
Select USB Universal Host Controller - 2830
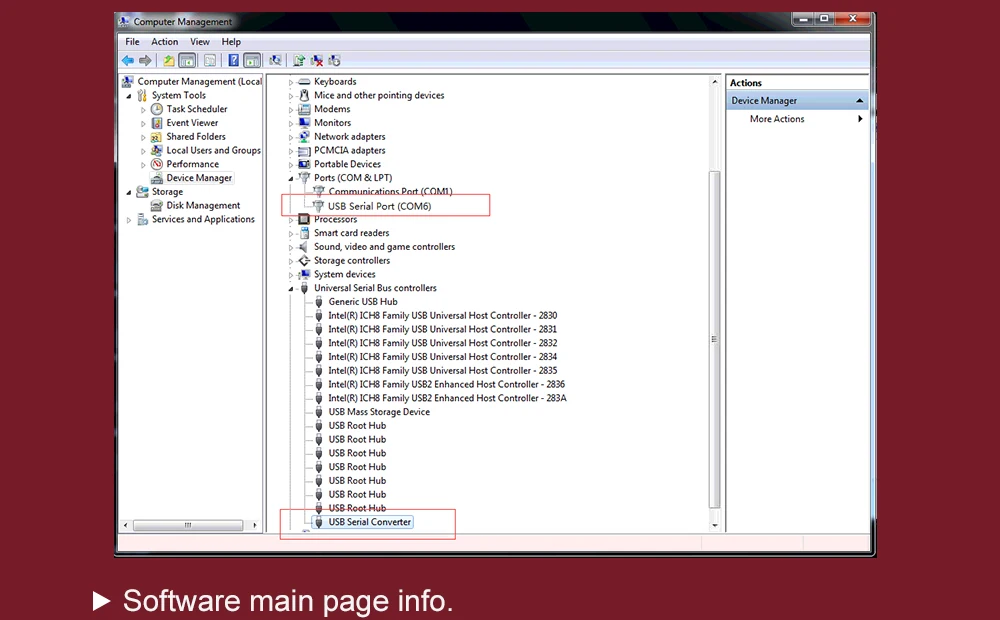tap(443, 316)
